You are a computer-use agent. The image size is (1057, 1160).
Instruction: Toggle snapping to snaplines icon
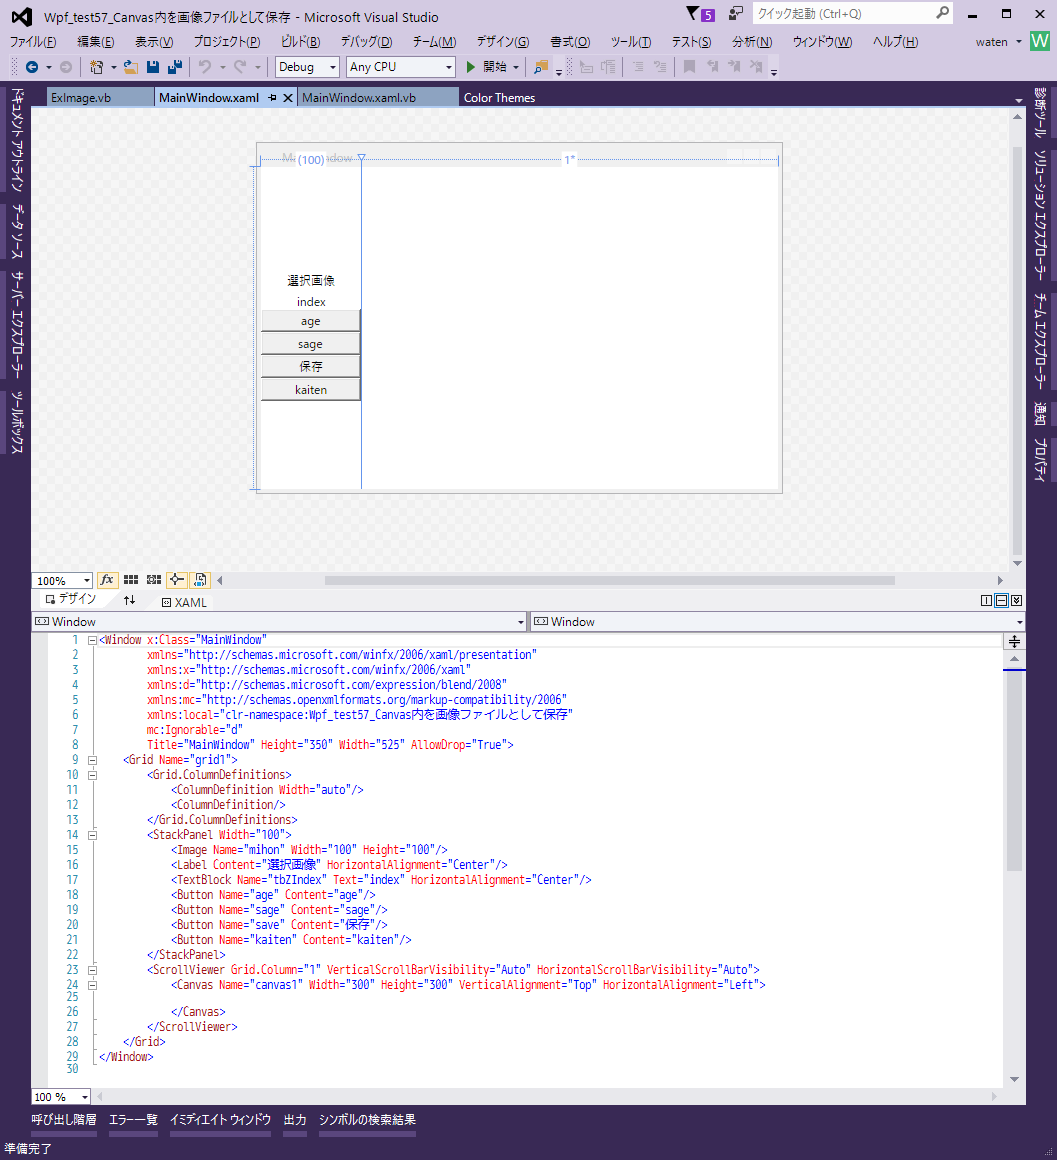tap(177, 580)
